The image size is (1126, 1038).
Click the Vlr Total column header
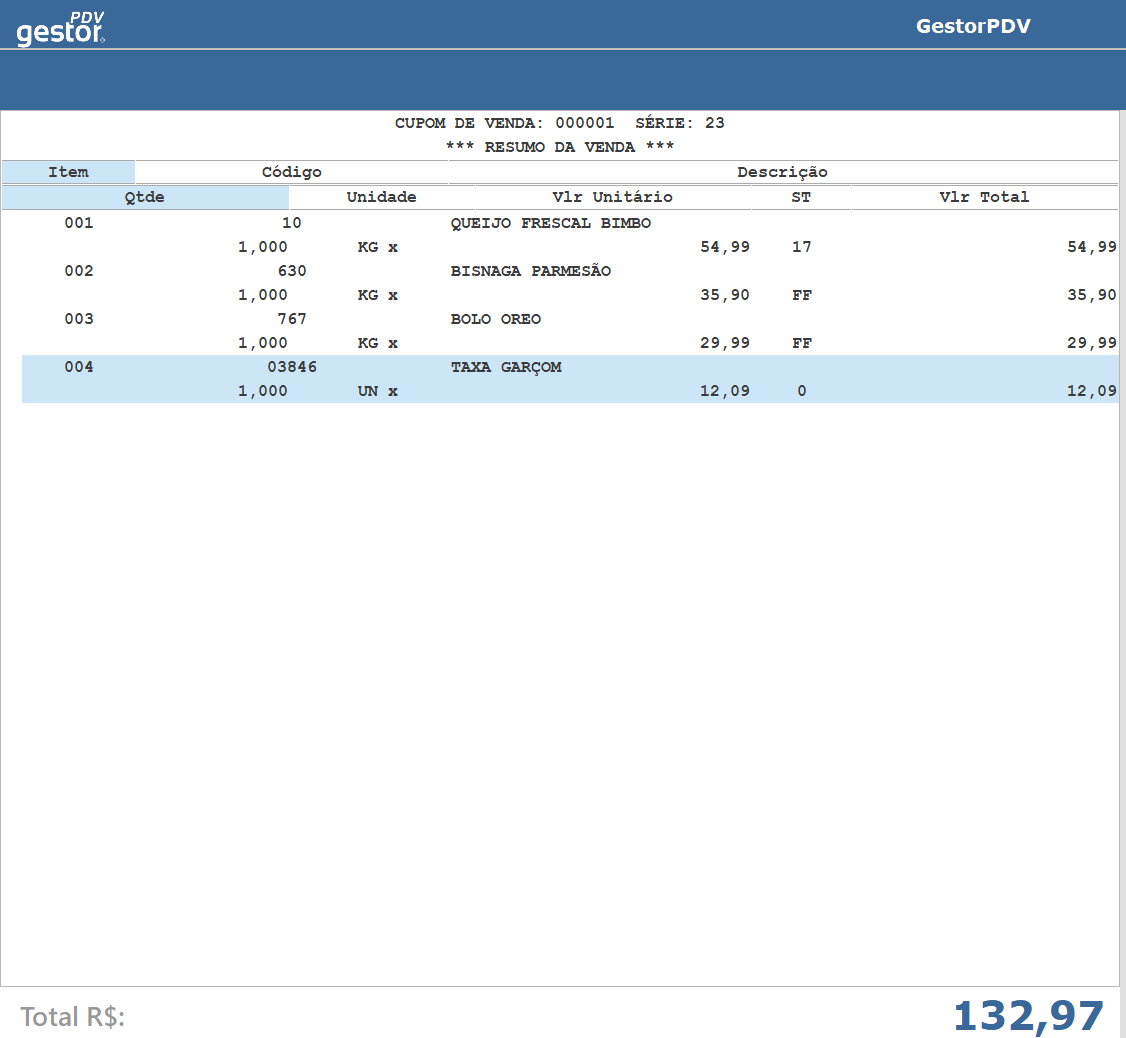(983, 197)
